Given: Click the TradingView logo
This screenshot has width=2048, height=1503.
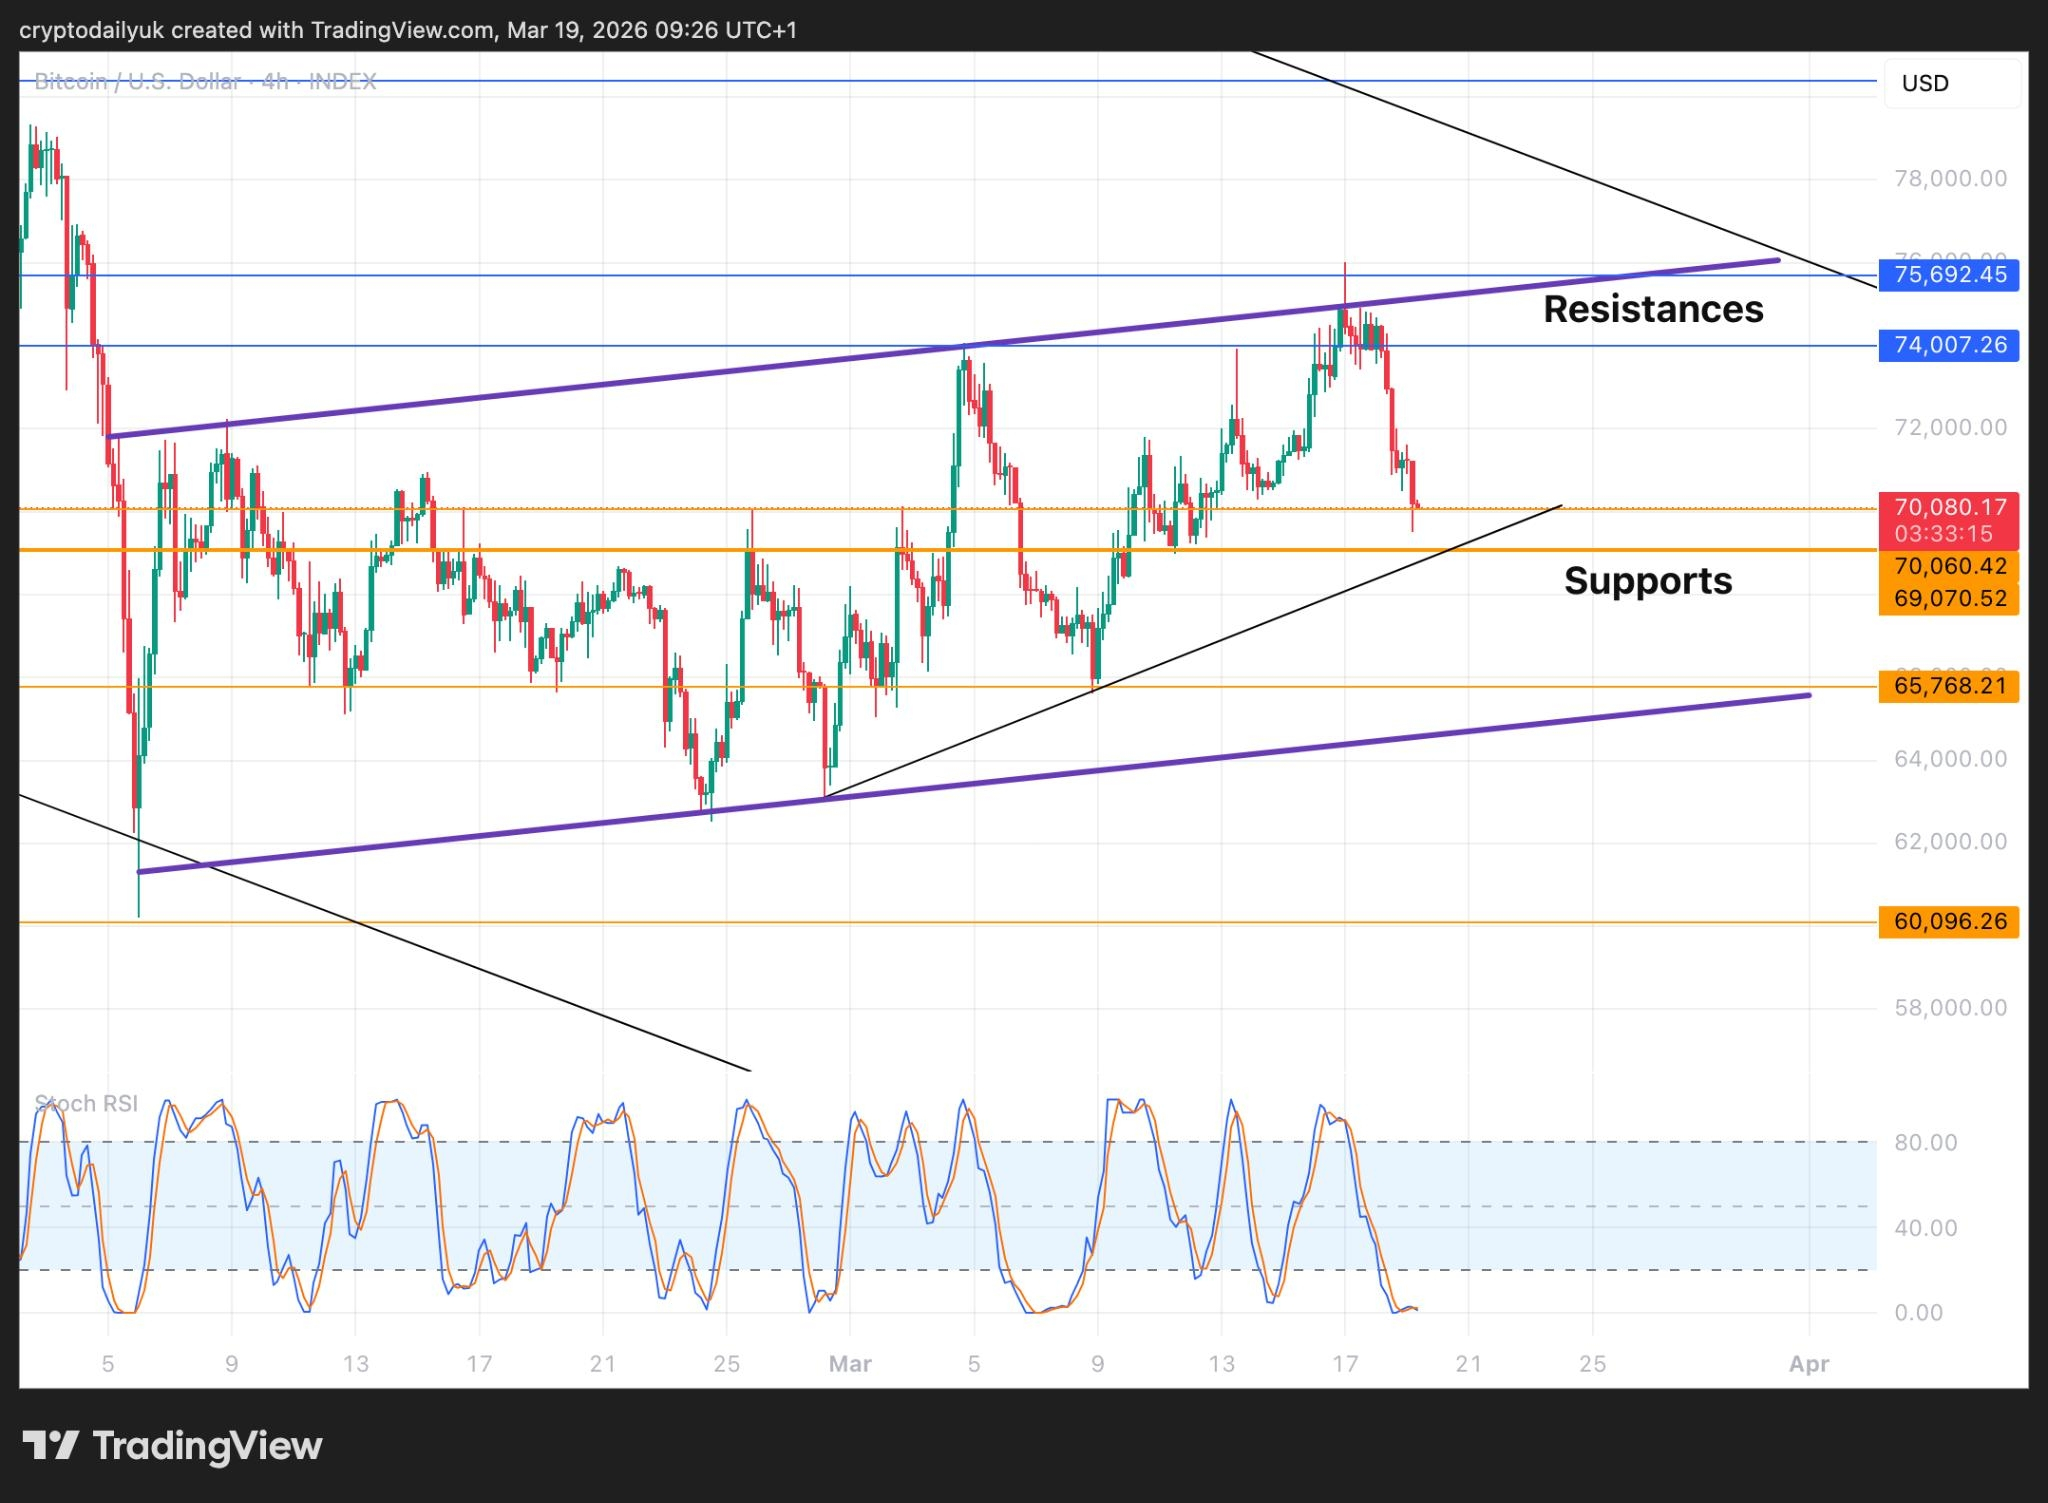Looking at the screenshot, I should [x=172, y=1446].
